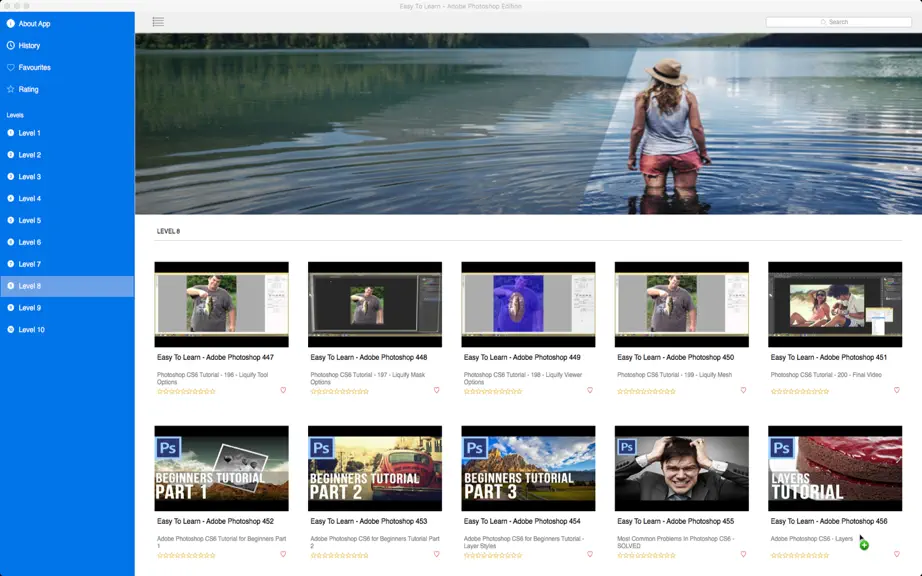
Task: Click inside the Search field
Action: pos(839,22)
